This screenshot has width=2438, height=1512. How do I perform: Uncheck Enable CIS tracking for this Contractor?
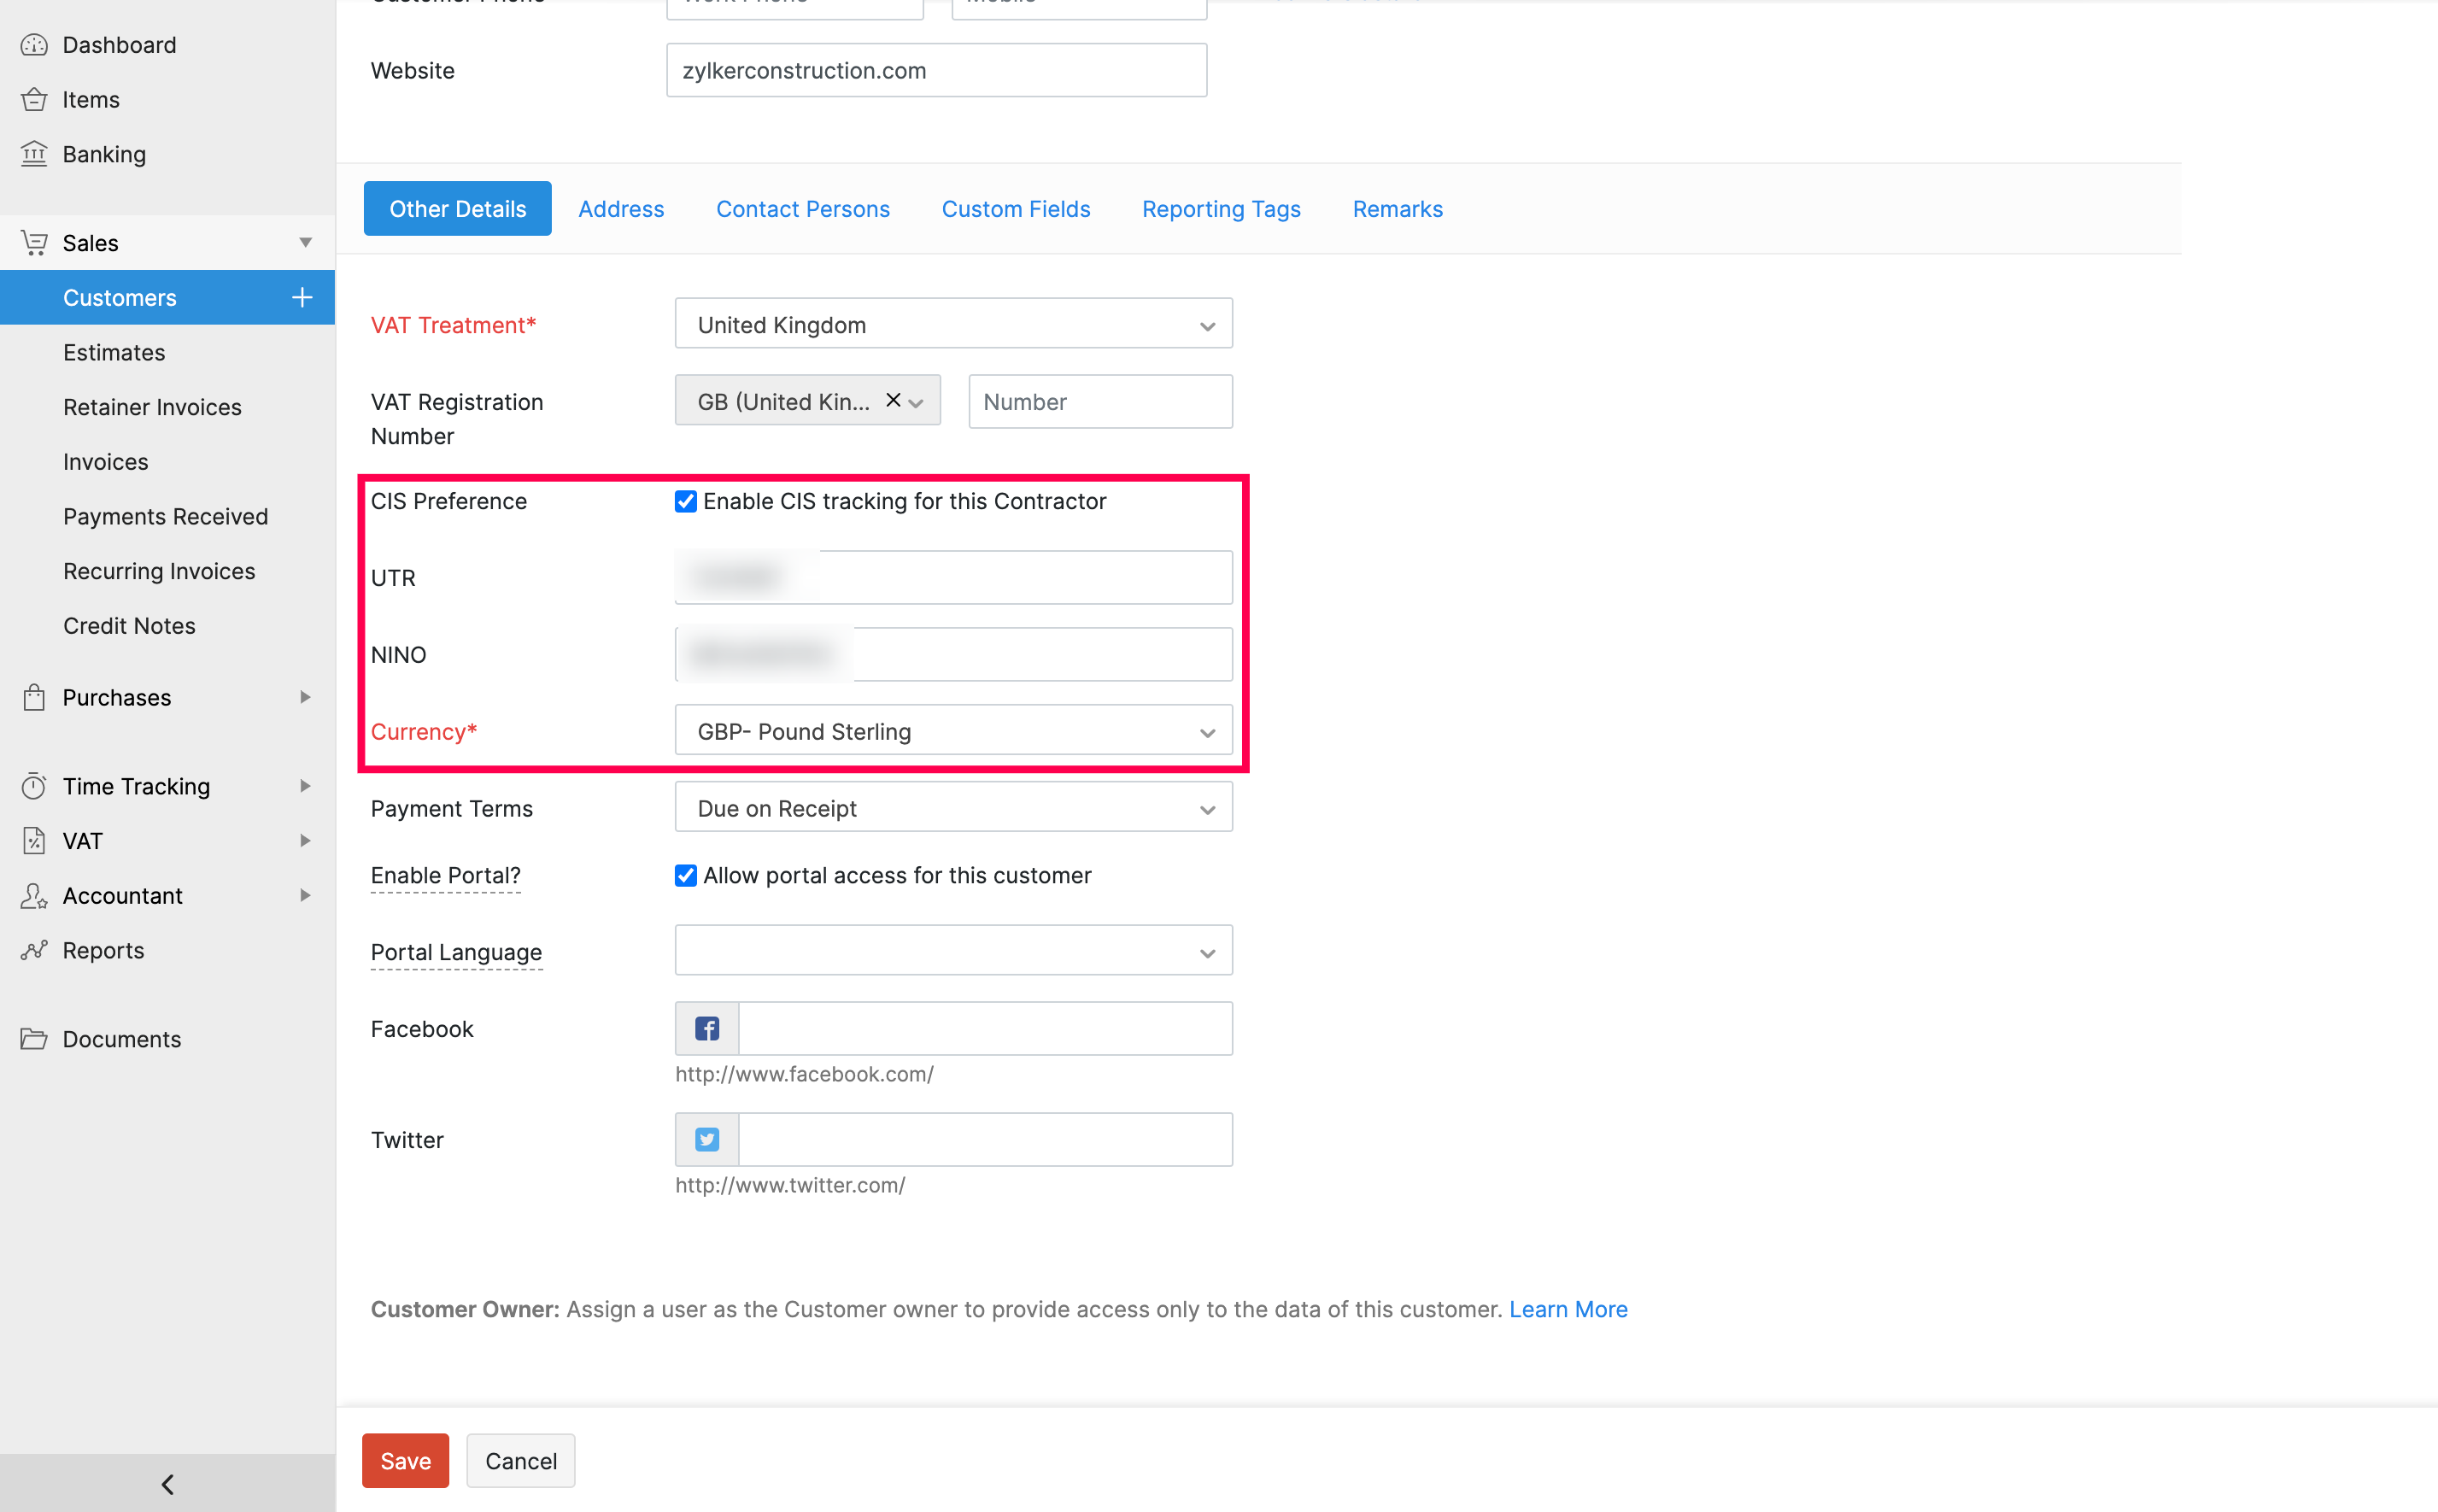(685, 501)
